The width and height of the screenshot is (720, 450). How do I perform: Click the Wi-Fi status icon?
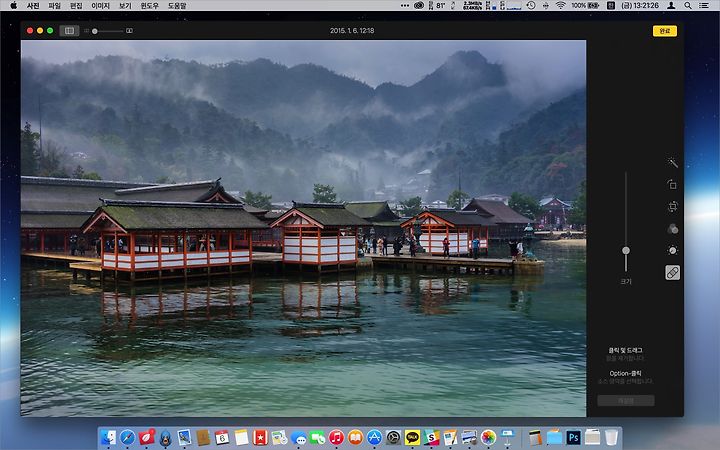coord(560,6)
